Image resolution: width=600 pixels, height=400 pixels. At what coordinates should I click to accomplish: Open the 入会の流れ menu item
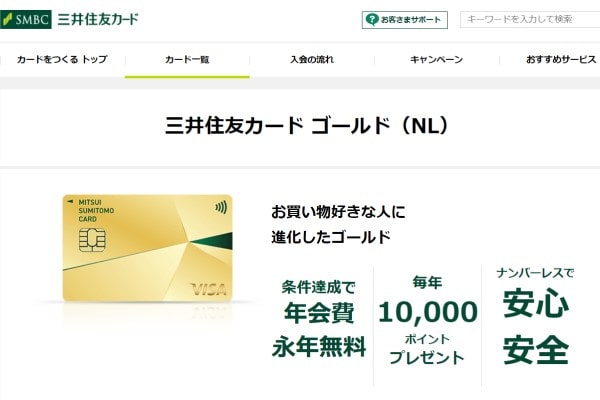point(312,59)
